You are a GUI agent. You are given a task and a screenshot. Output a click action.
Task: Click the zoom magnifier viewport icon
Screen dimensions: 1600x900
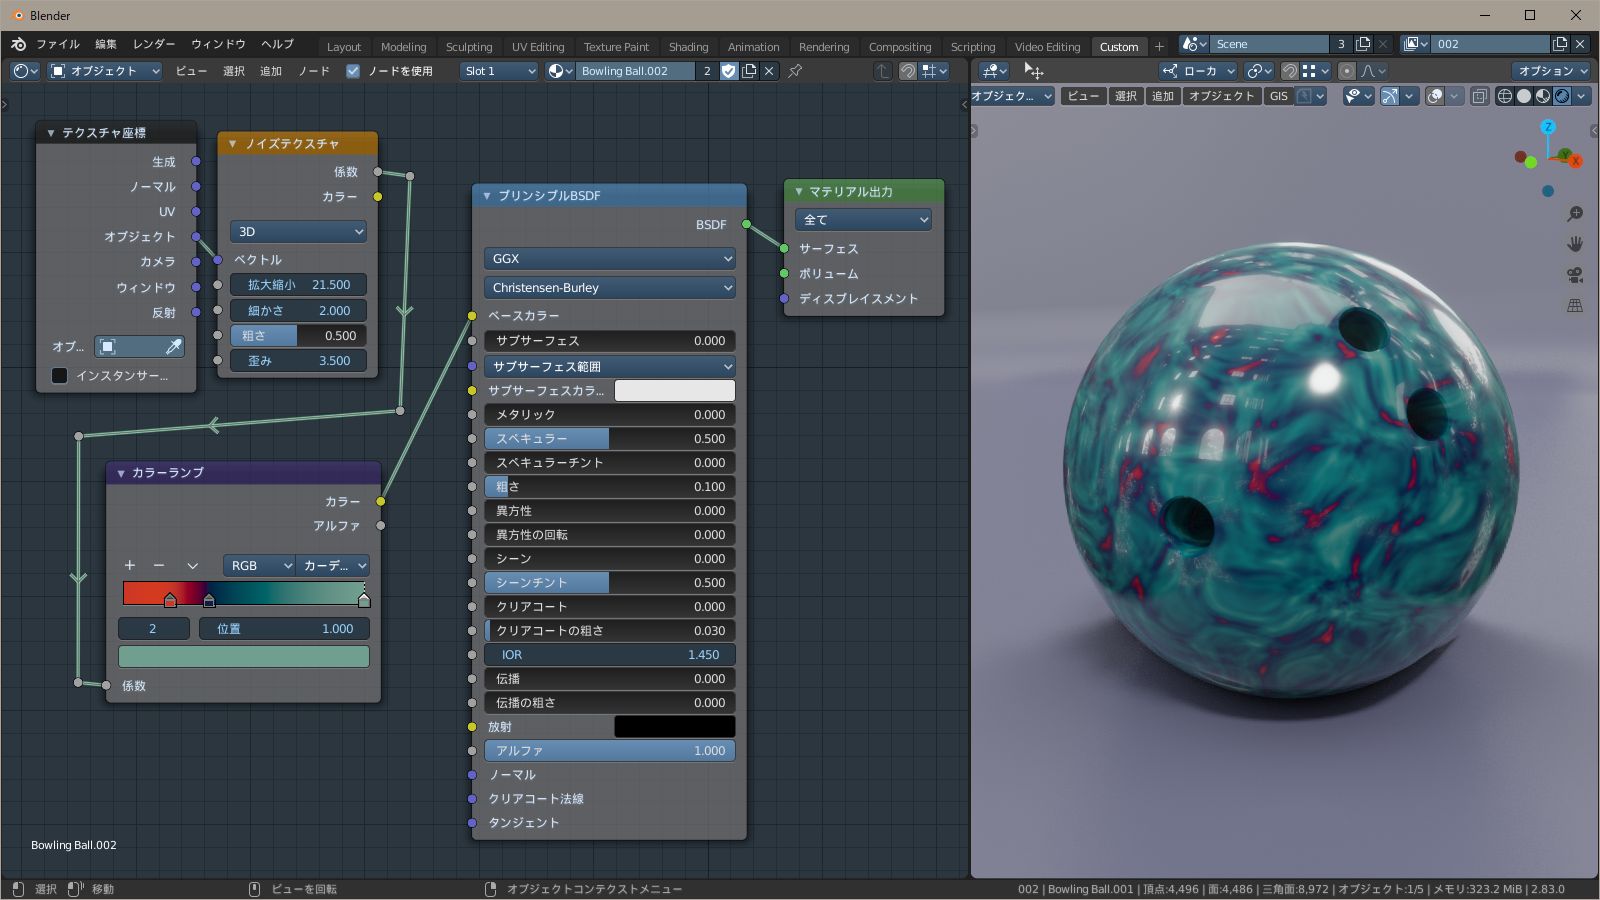tap(1575, 214)
